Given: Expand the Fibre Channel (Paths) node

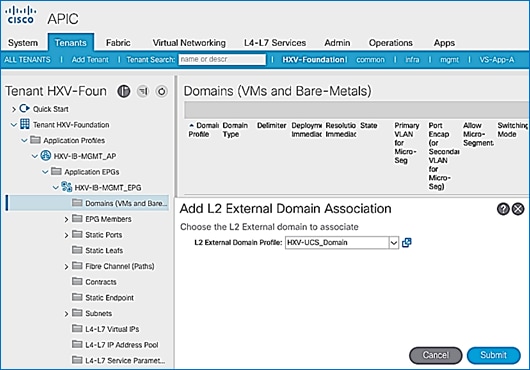Looking at the screenshot, I should coord(66,267).
